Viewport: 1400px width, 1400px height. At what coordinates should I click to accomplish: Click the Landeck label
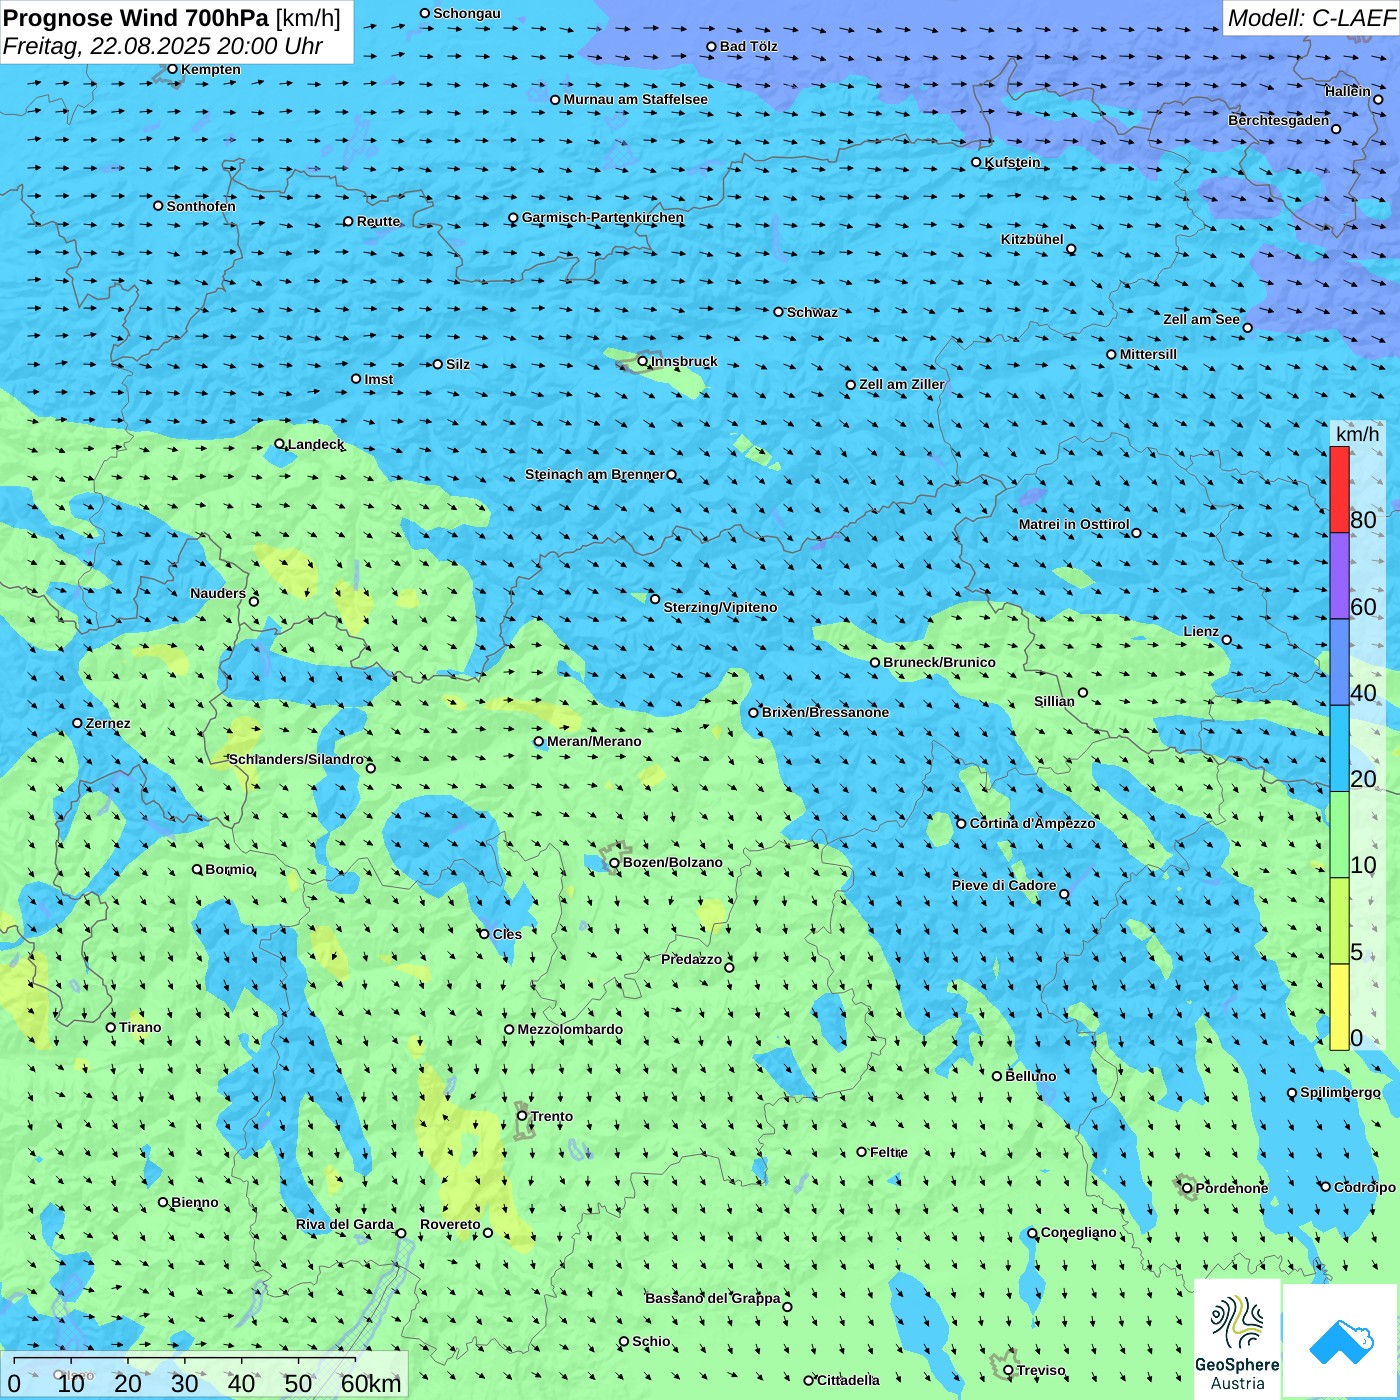316,444
